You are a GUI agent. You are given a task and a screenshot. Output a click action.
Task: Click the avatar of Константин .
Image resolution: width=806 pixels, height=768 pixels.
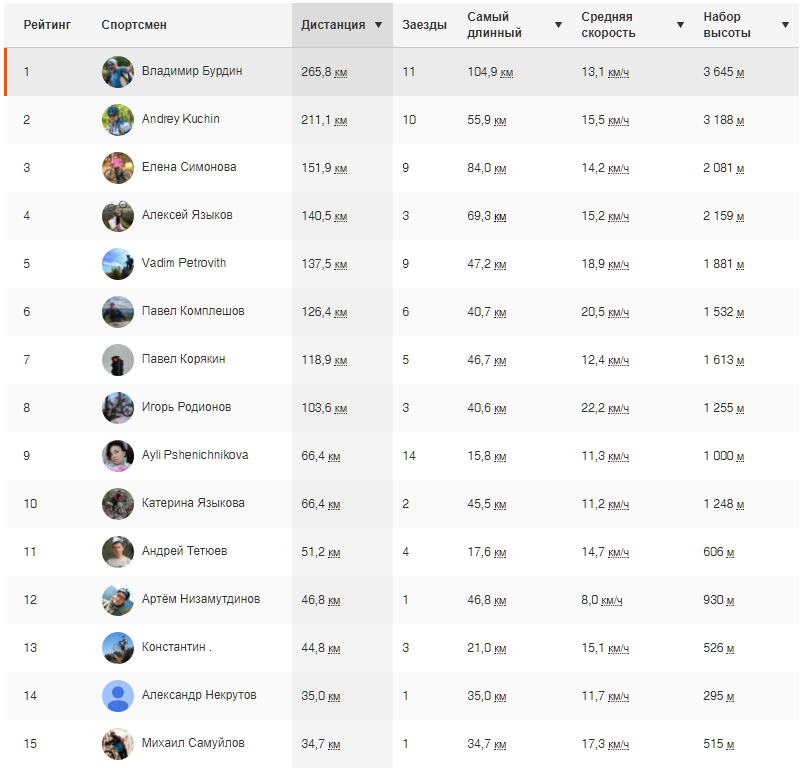[x=118, y=648]
